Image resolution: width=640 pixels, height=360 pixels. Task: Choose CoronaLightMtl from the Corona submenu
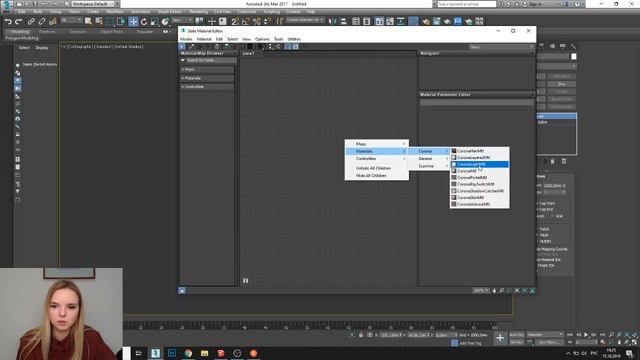click(480, 164)
